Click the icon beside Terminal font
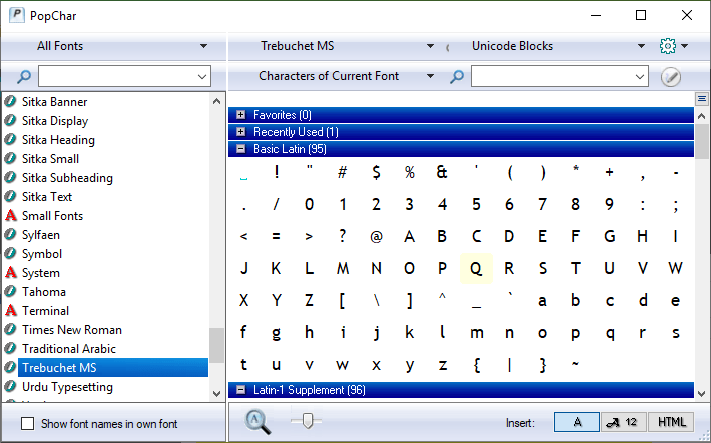 (x=10, y=311)
